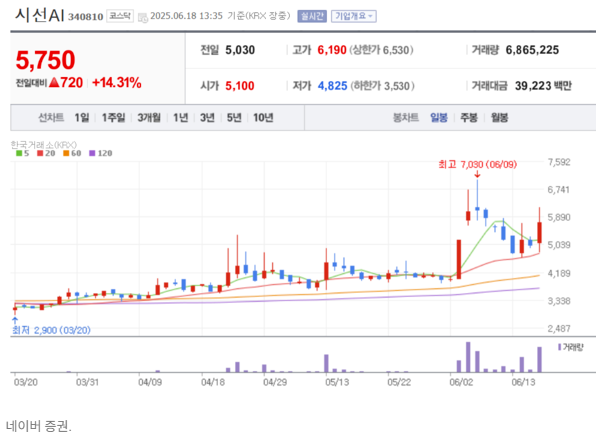Show the 10년 line chart
Viewport: 603px width, 440px height.
263,117
